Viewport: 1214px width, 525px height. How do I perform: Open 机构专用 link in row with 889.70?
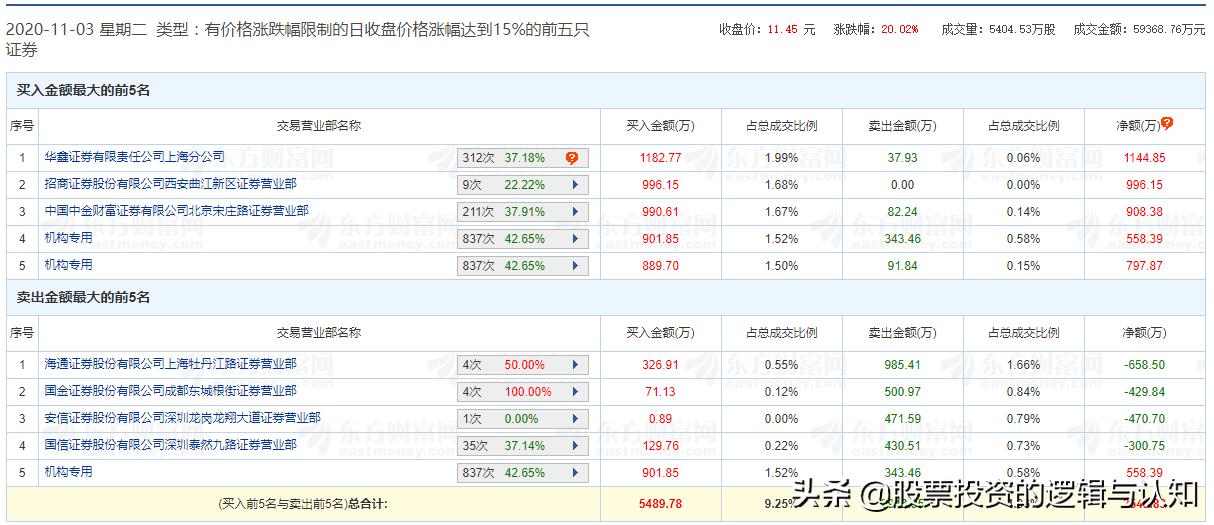pyautogui.click(x=68, y=265)
